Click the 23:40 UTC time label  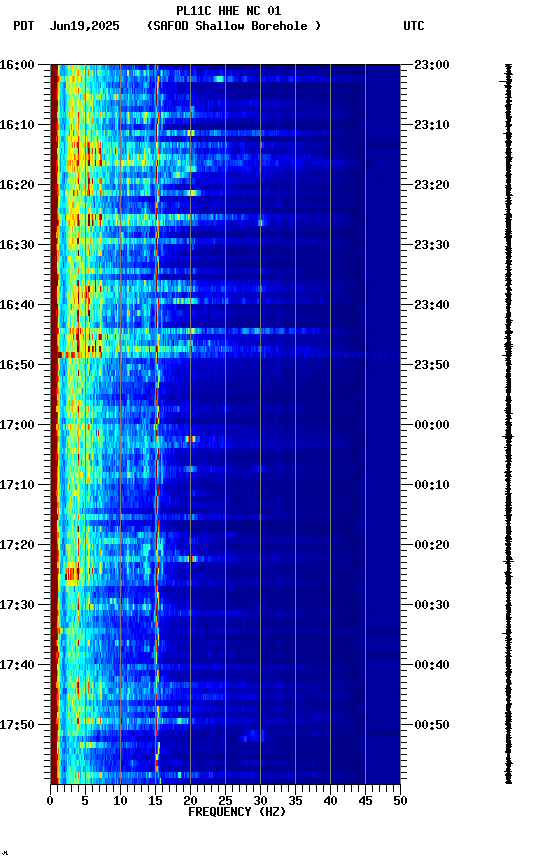pyautogui.click(x=432, y=305)
